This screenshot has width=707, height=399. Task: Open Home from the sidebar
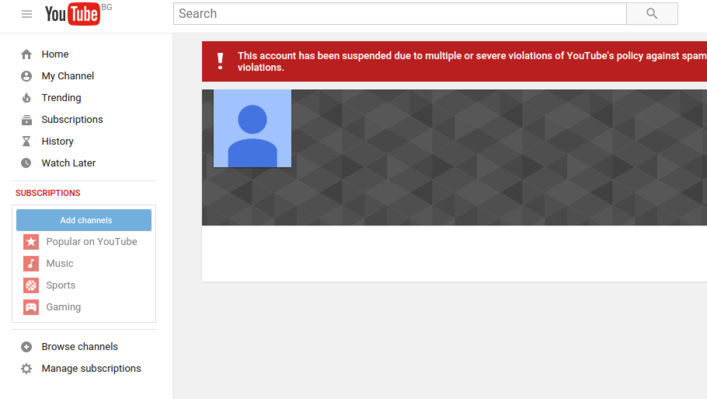pos(55,54)
